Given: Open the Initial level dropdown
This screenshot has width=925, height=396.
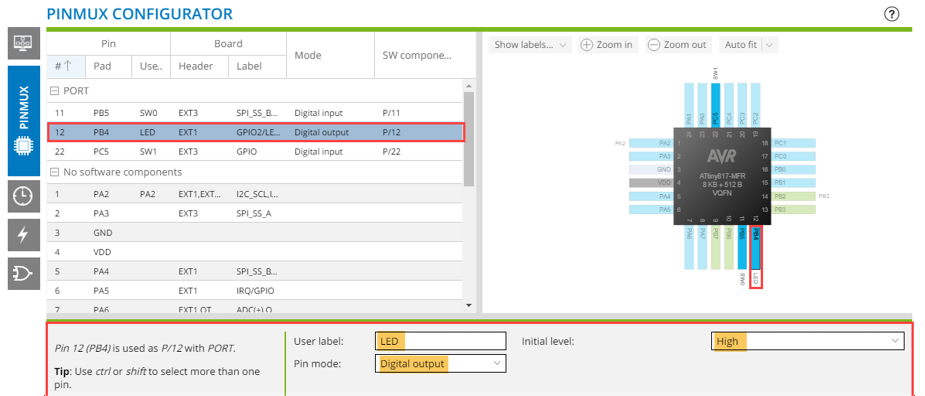Looking at the screenshot, I should click(x=807, y=341).
